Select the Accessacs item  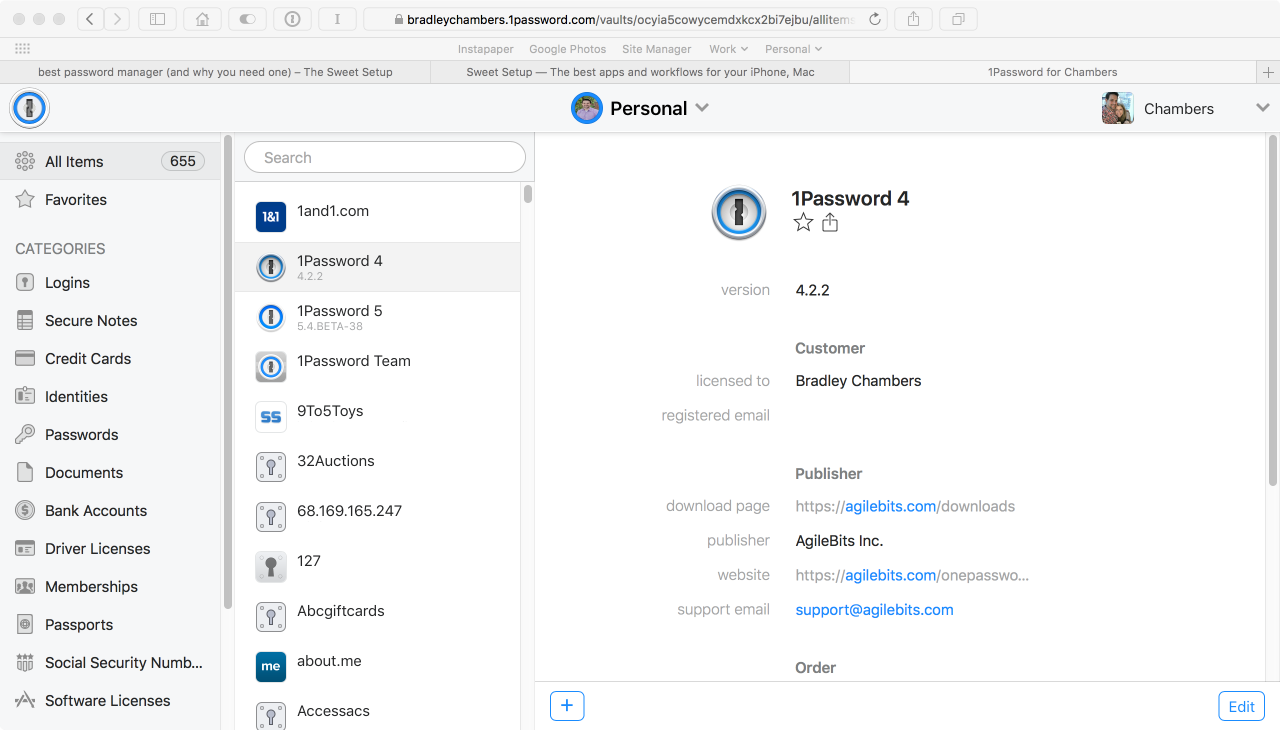click(378, 712)
